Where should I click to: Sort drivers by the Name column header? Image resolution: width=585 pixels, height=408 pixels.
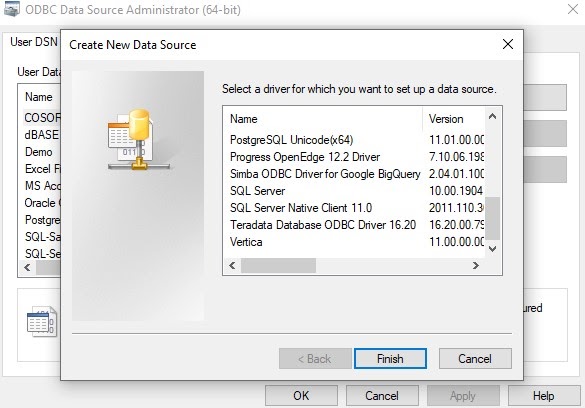[x=323, y=119]
